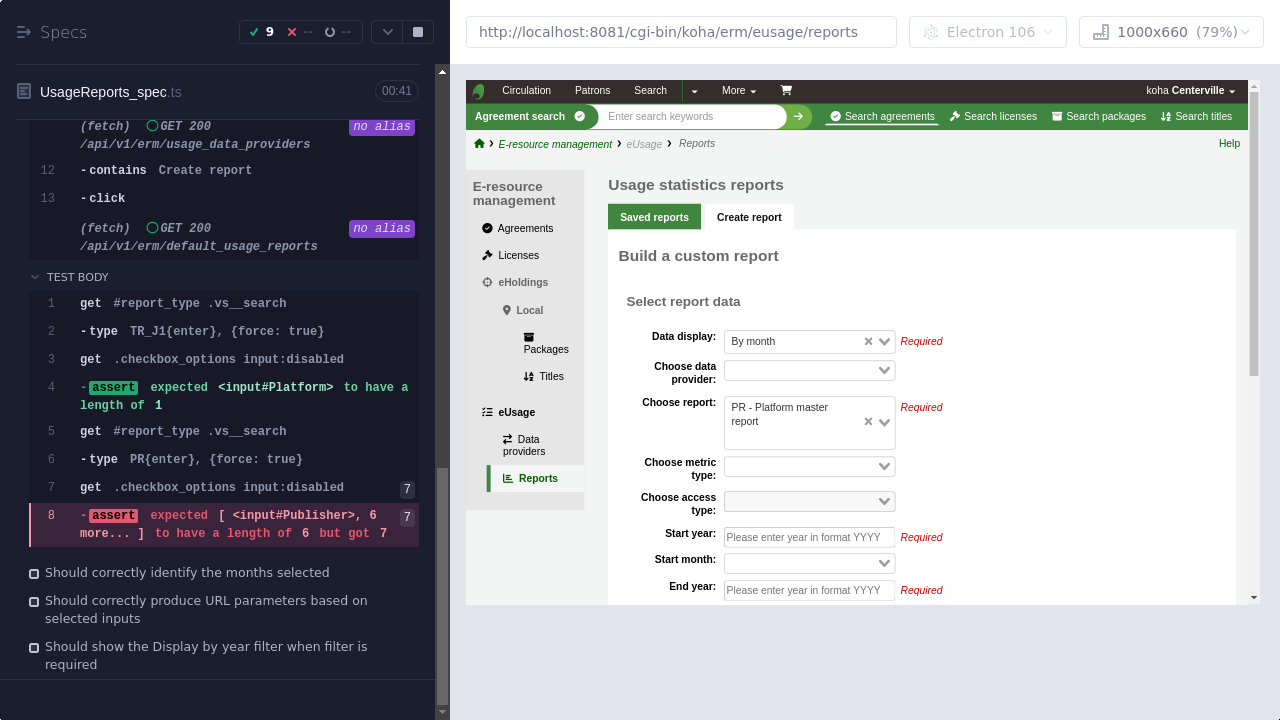This screenshot has width=1280, height=720.
Task: Submit search with green arrow button
Action: [798, 117]
